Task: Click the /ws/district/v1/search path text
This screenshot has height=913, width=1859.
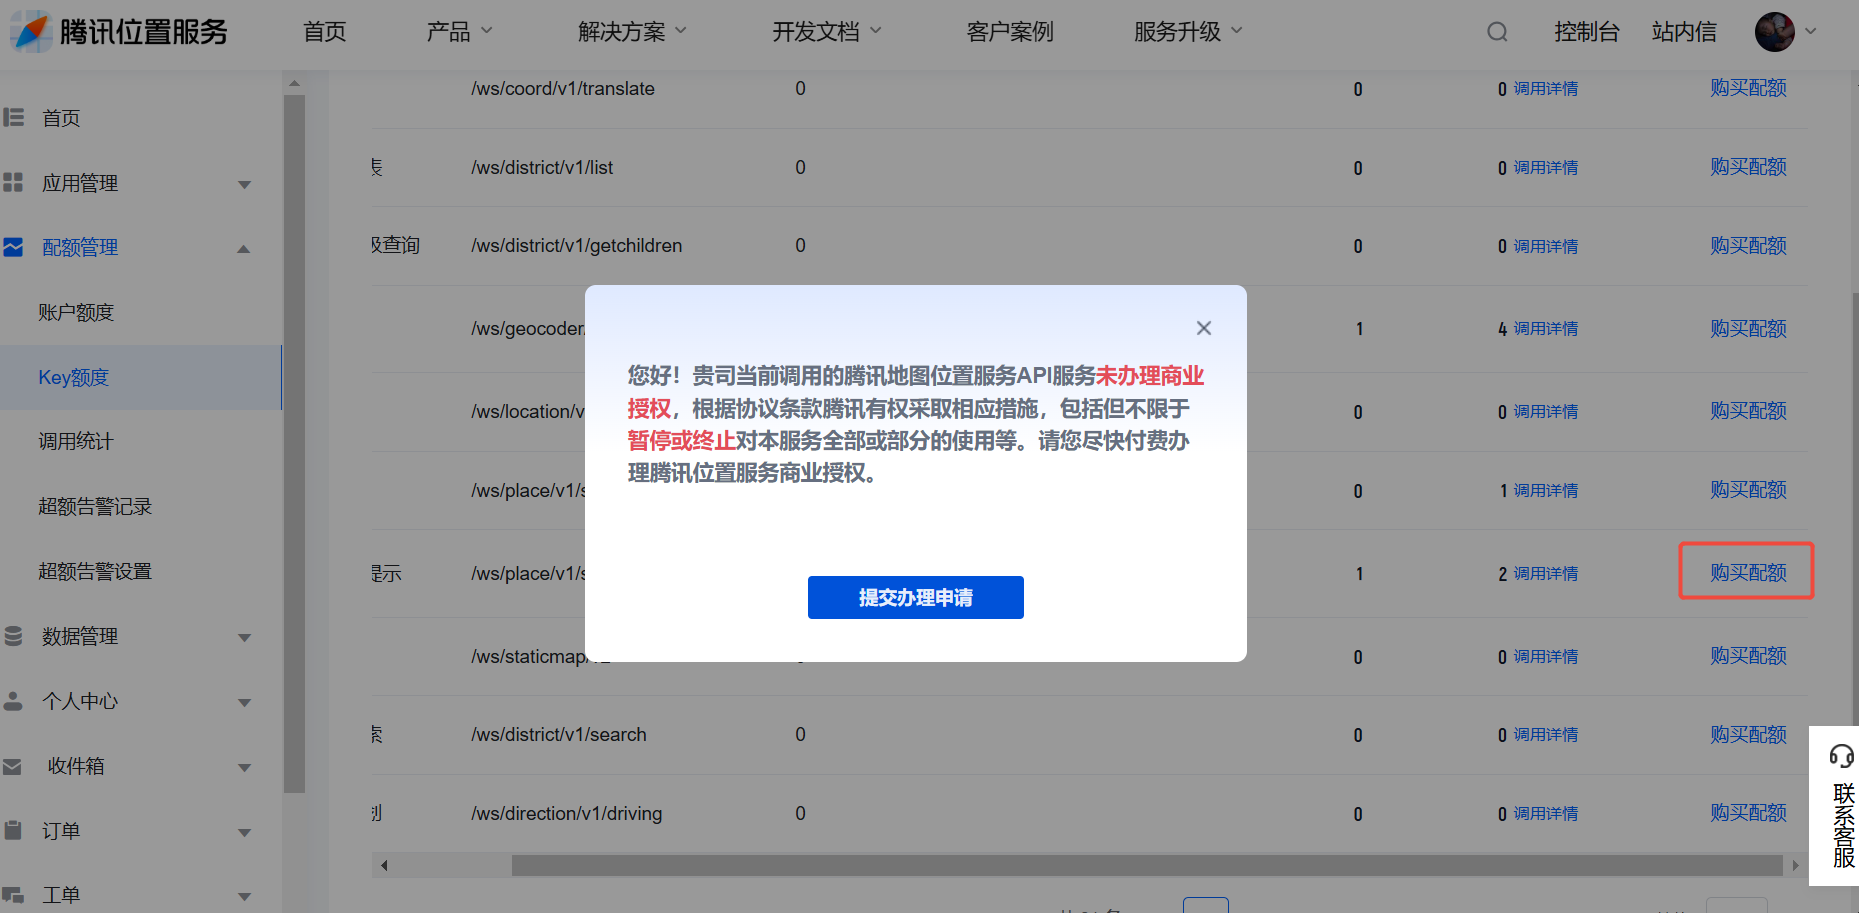Action: (559, 735)
